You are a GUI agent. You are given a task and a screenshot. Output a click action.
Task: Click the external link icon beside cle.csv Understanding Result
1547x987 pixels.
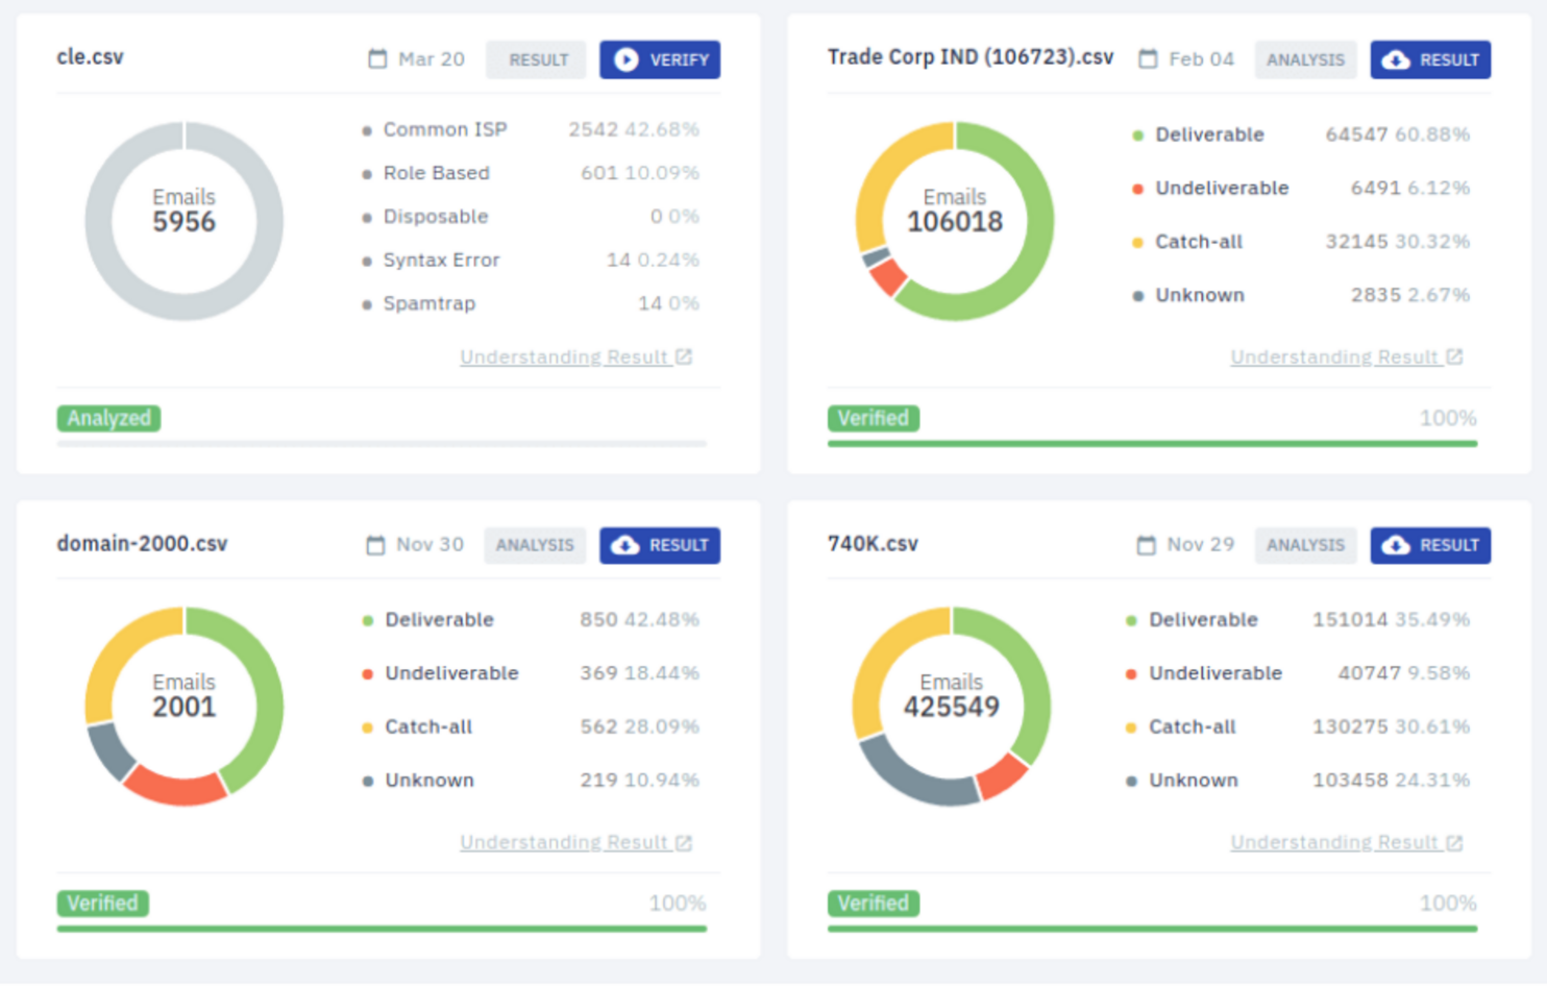coord(684,357)
